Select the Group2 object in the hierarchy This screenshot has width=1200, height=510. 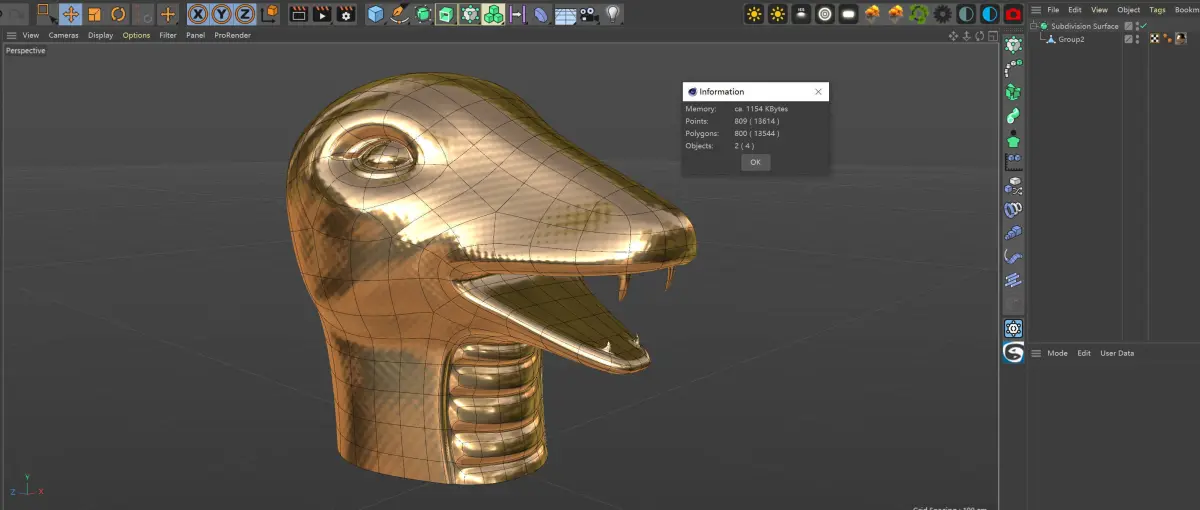pos(1071,39)
